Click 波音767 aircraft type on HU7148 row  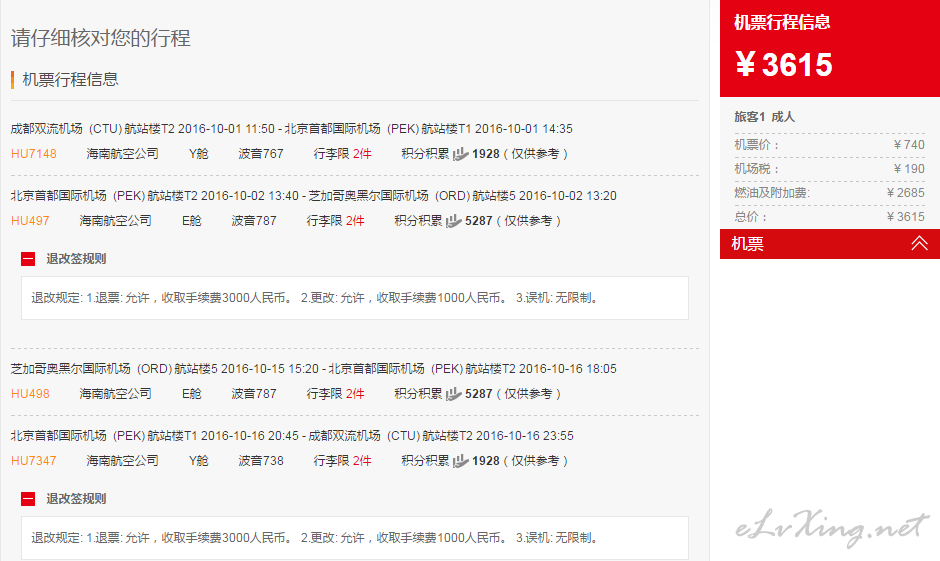[x=261, y=154]
